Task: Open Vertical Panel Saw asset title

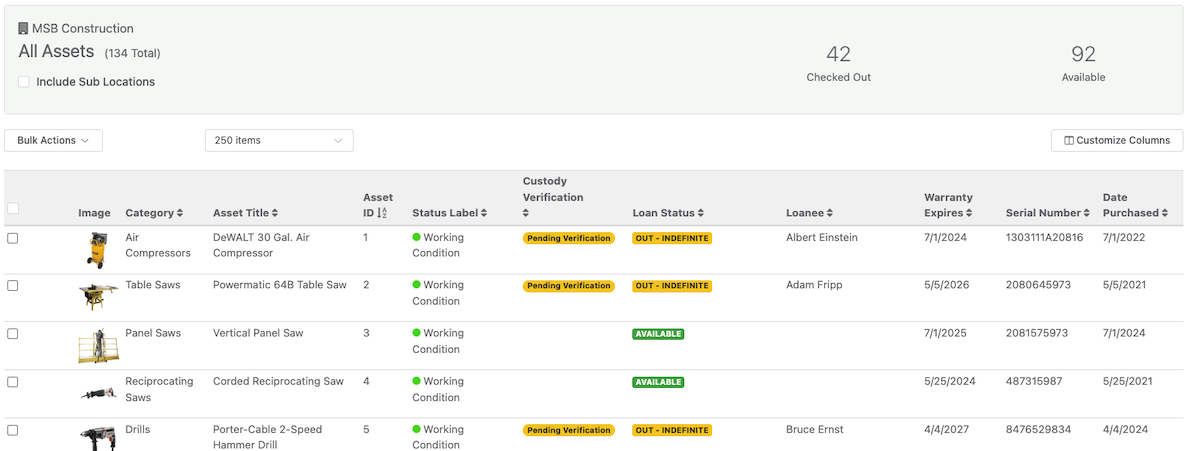Action: pos(258,333)
